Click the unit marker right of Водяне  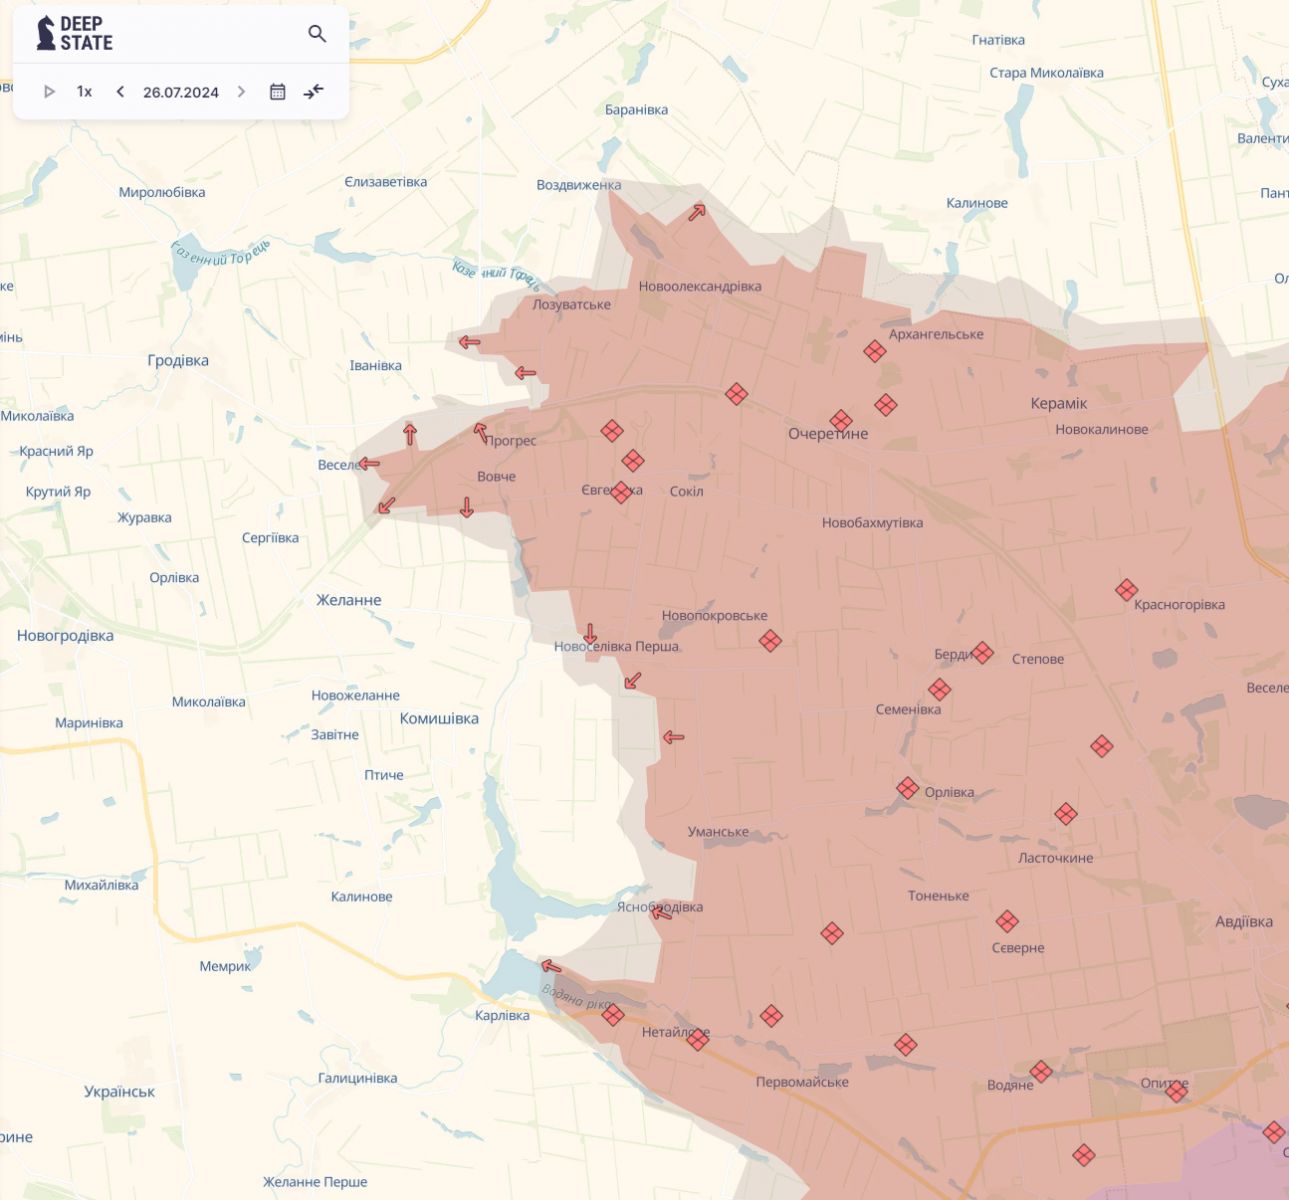(x=1041, y=1072)
